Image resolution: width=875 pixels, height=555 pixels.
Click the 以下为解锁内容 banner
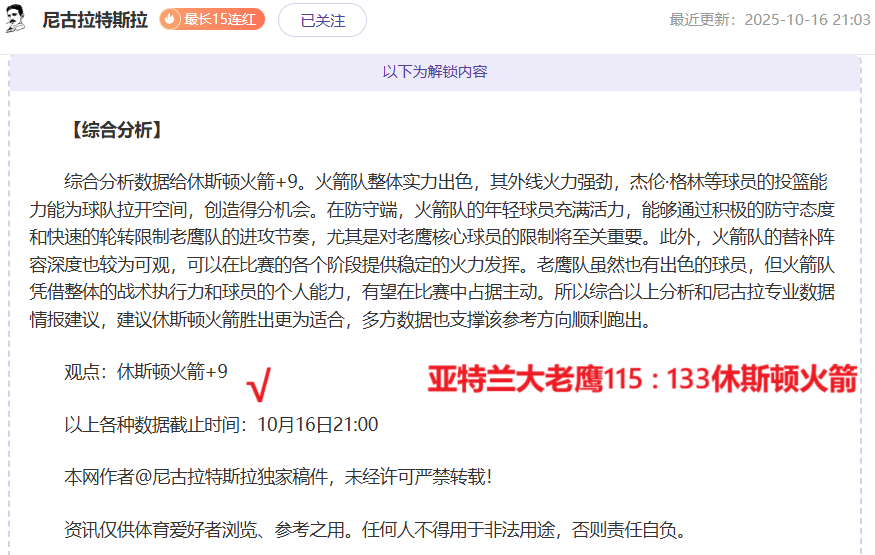[435, 72]
